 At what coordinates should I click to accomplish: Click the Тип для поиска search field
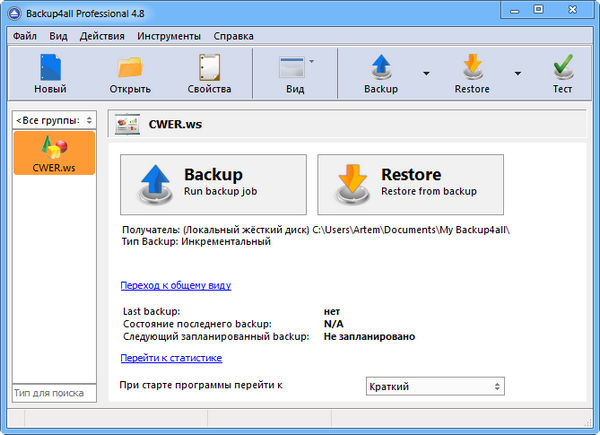(54, 392)
